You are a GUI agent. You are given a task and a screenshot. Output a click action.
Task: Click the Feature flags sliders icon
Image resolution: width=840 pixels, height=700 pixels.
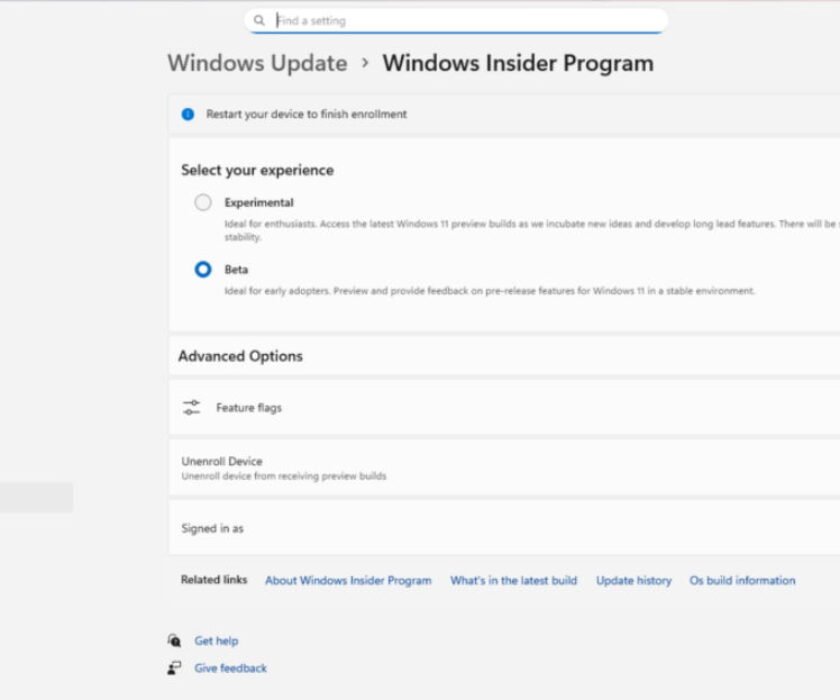click(191, 408)
